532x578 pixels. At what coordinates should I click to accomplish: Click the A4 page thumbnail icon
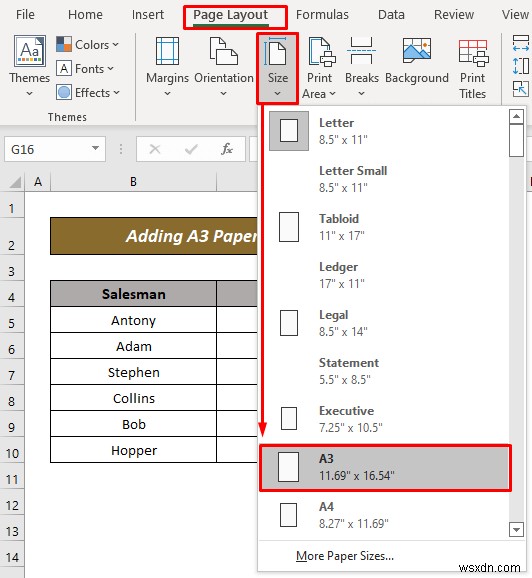(288, 515)
